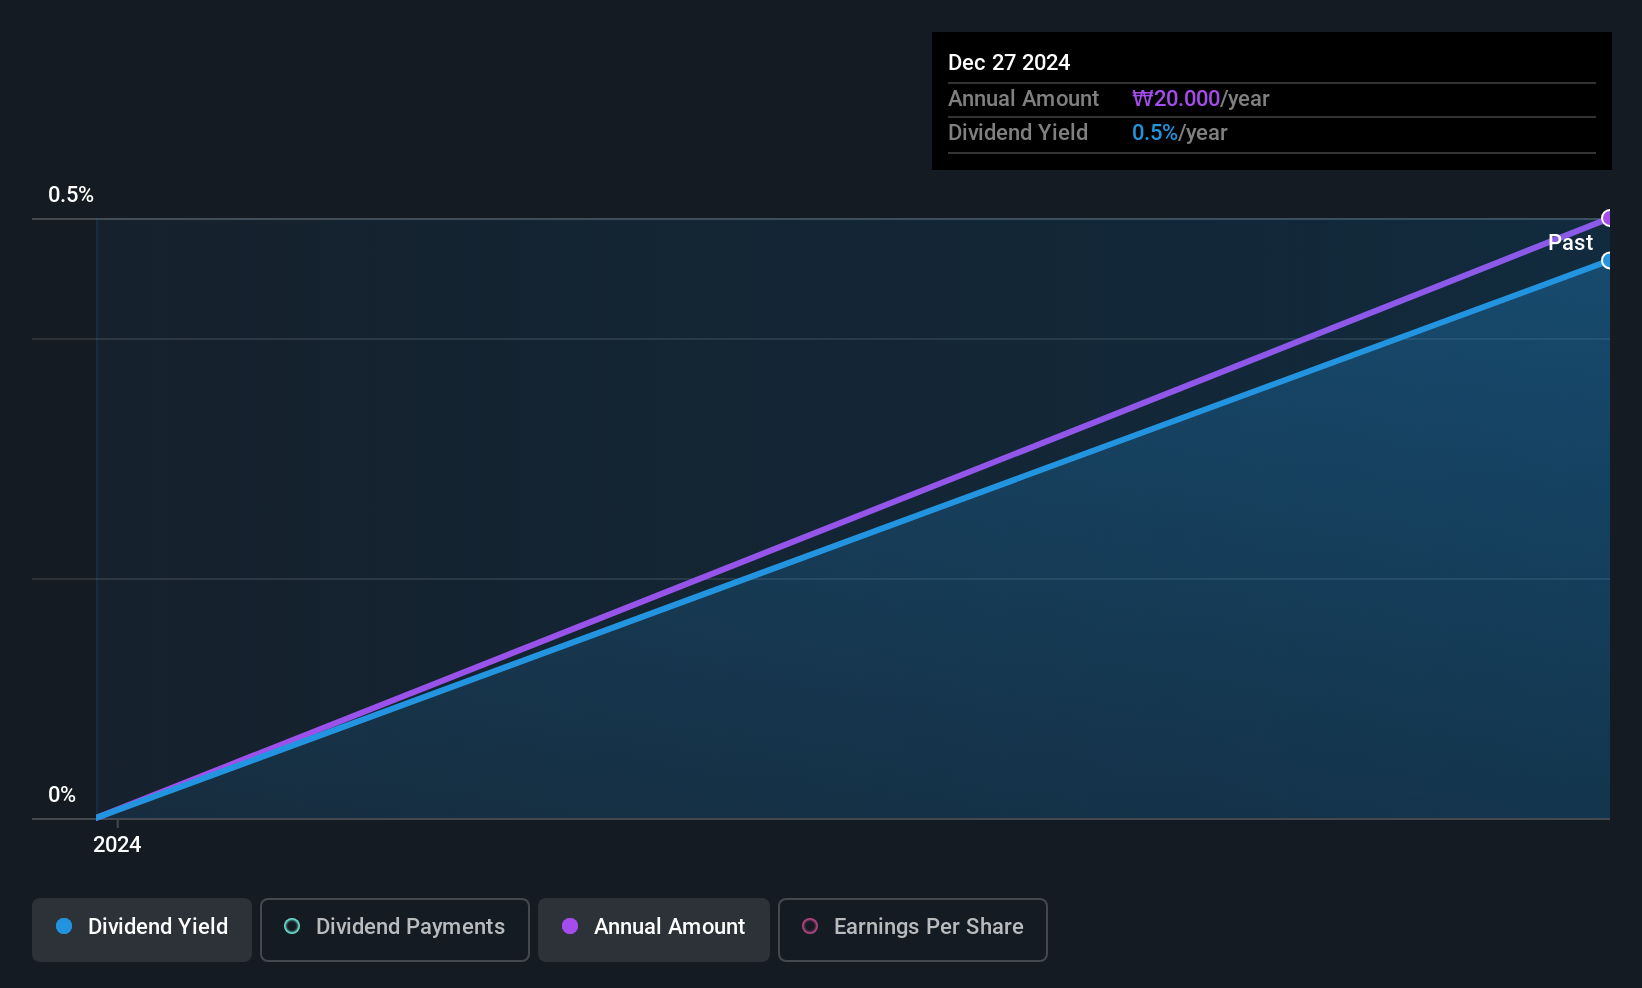Click the Past label on the chart
The height and width of the screenshot is (988, 1642).
[1570, 242]
